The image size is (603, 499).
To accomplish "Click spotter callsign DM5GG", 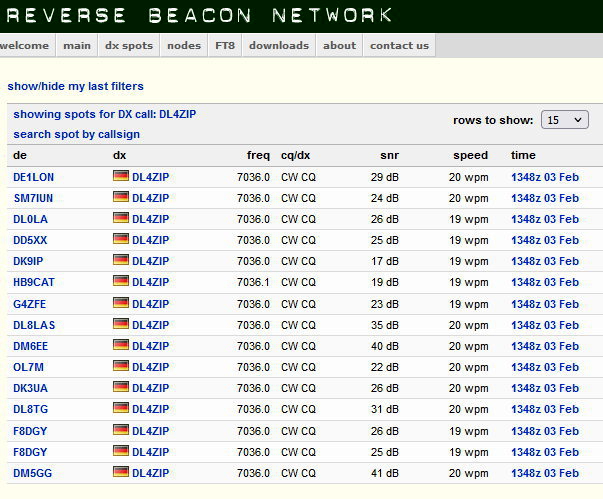I will 32,473.
